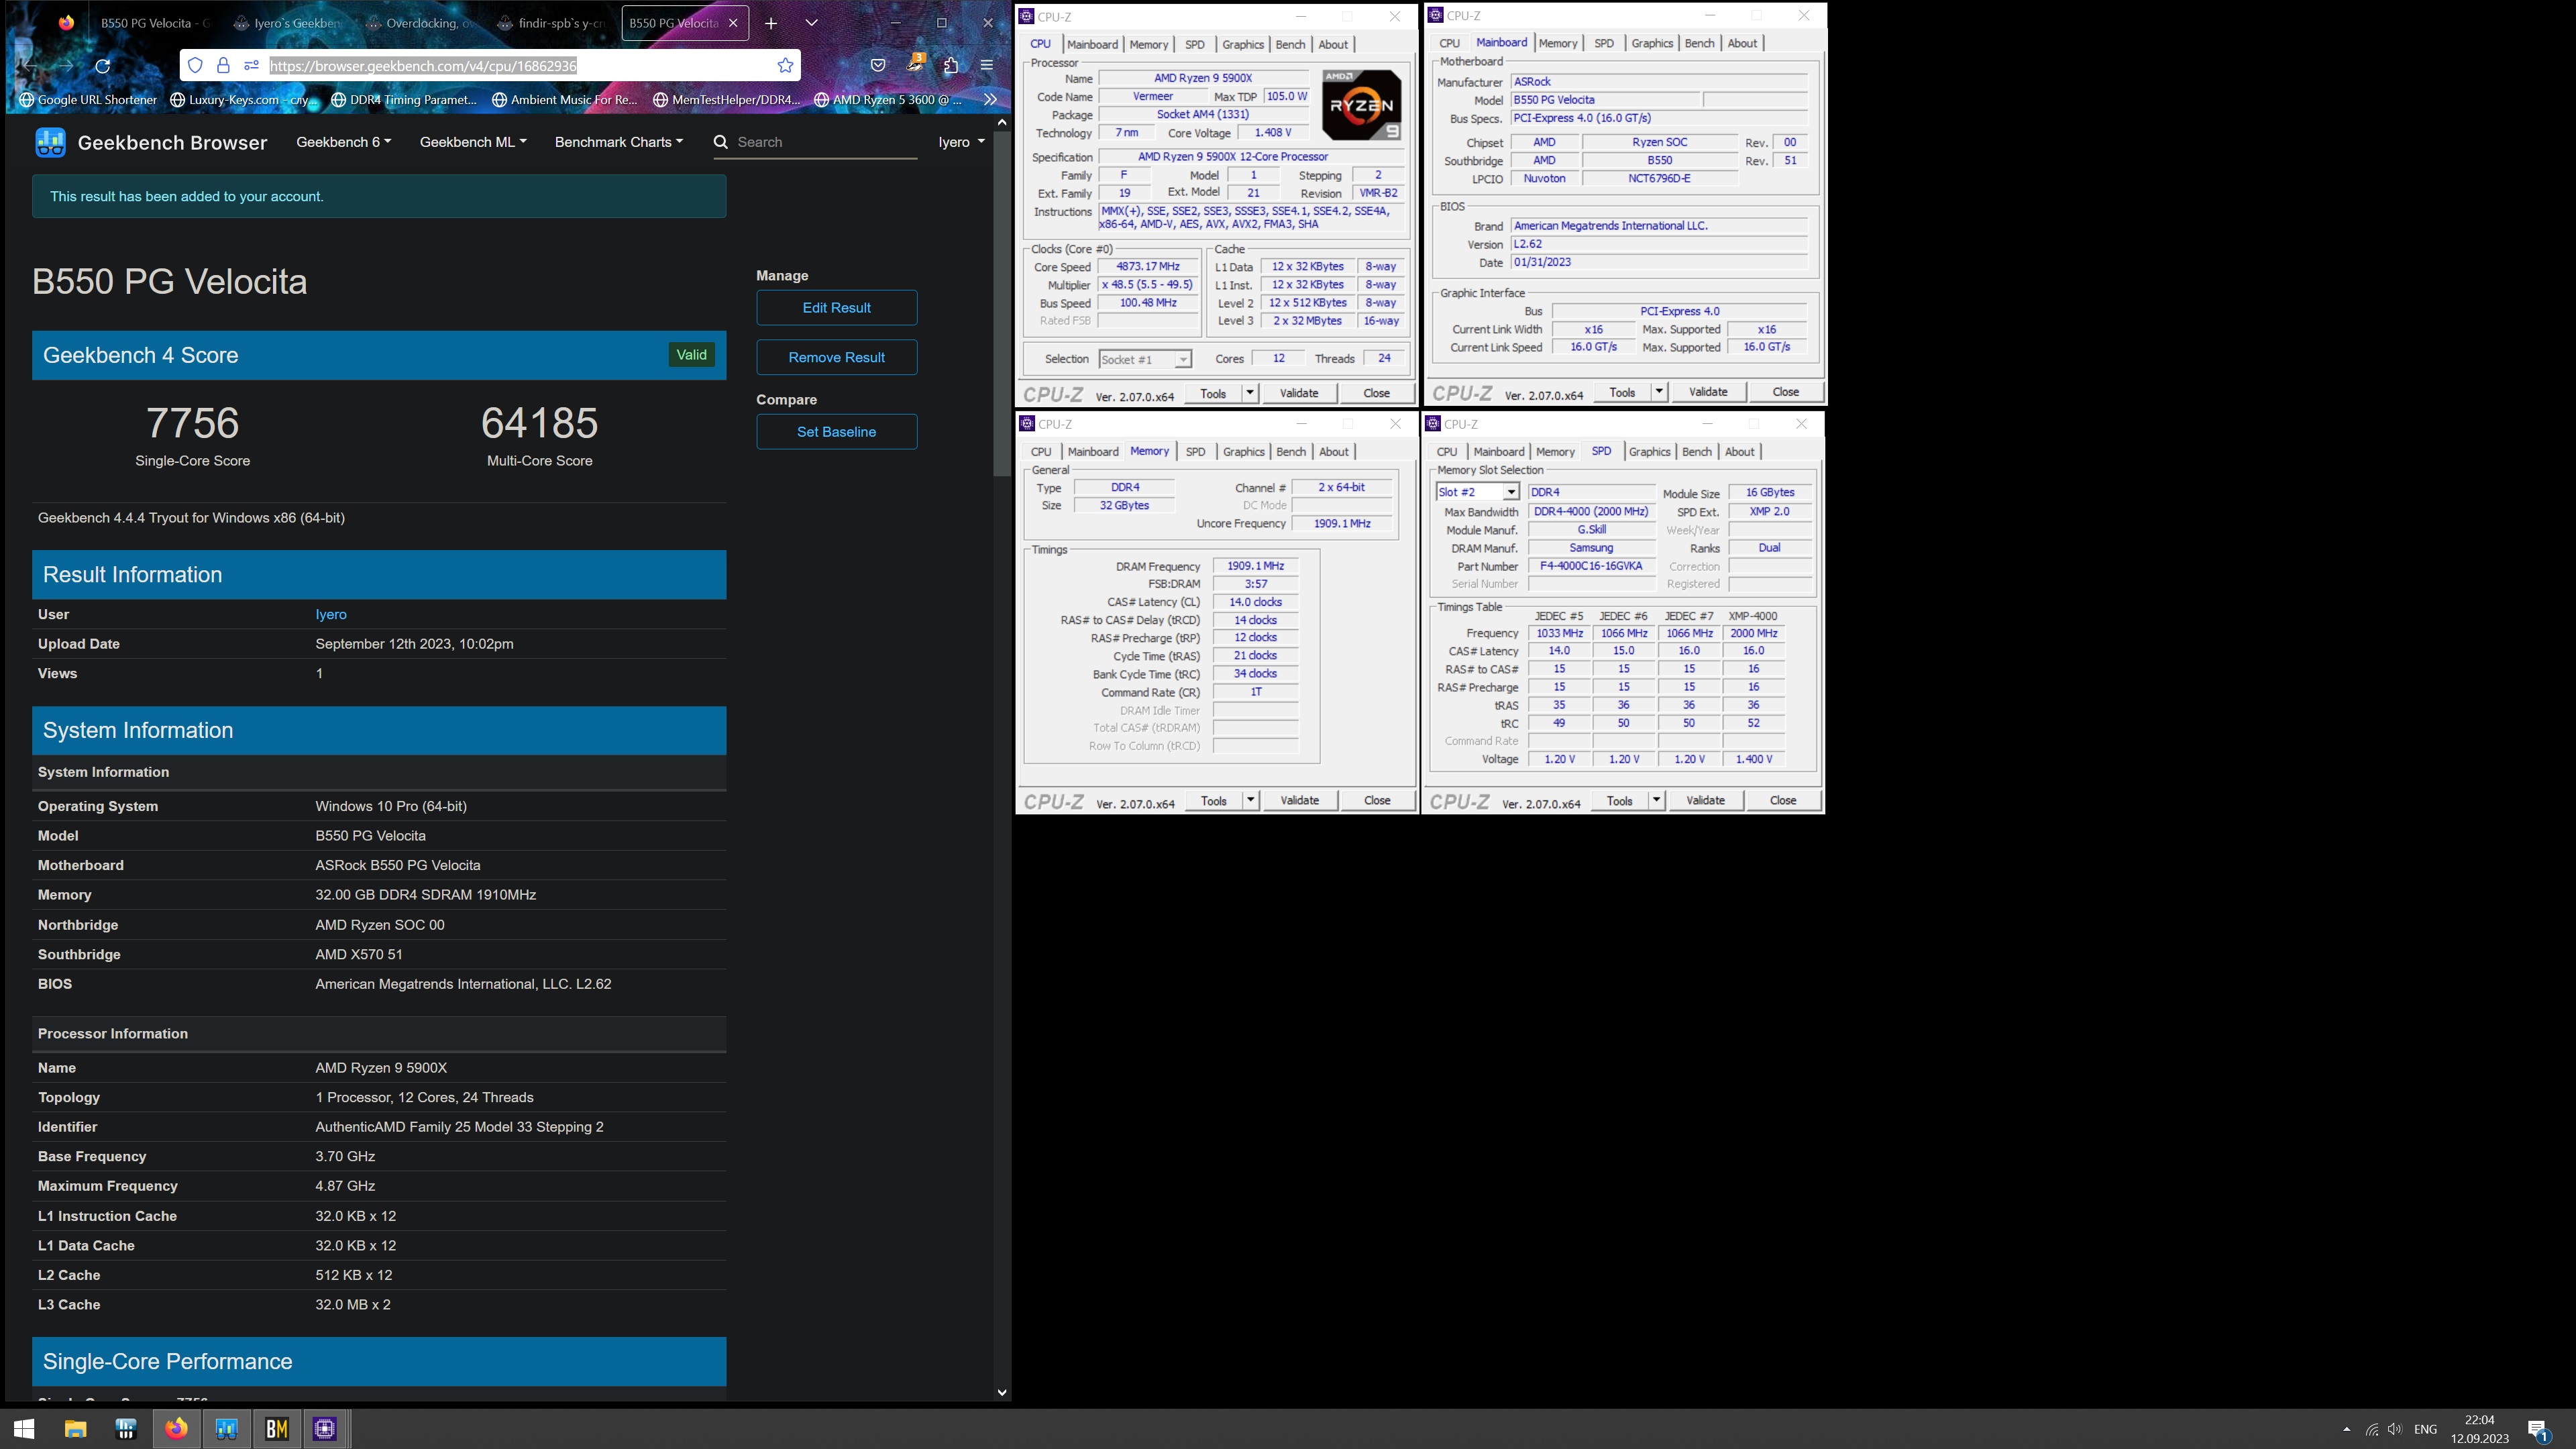Open the Iyero user profile link

[331, 615]
